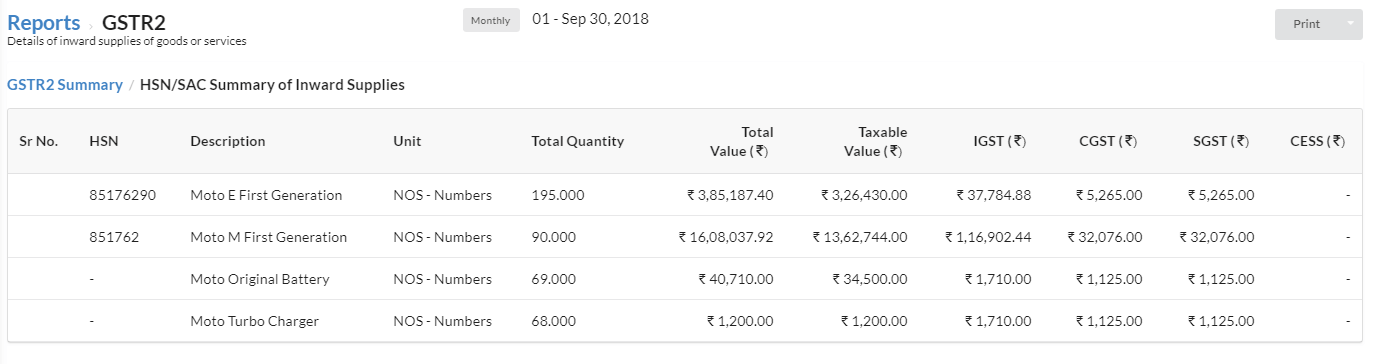Viewport: 1375px width, 364px height.
Task: Open the GSTR2 Summary link
Action: click(65, 85)
